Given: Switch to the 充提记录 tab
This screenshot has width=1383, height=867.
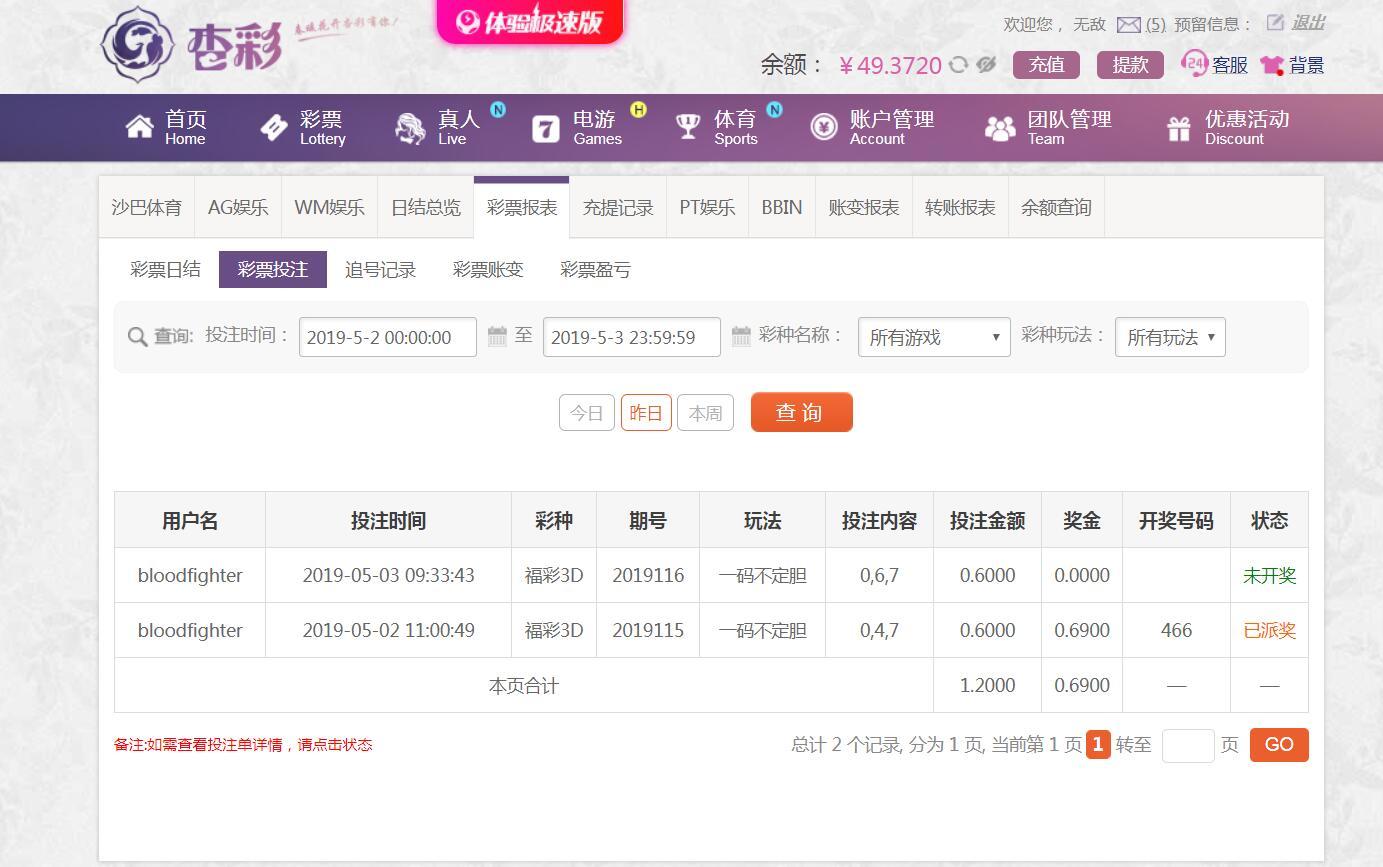Looking at the screenshot, I should (x=618, y=208).
